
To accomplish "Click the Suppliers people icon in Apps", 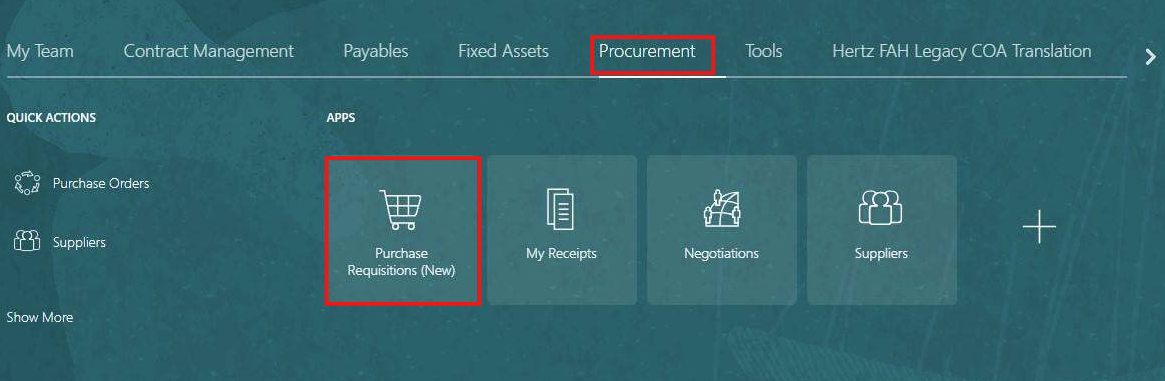I will 880,207.
